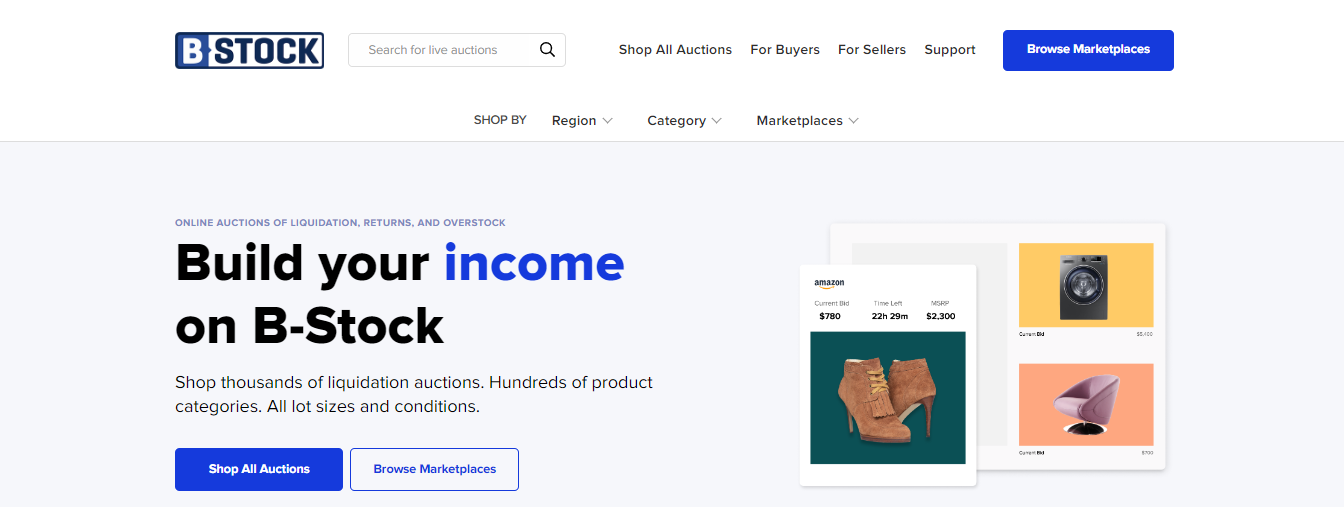Viewport: 1344px width, 507px height.
Task: Click the B-Stock logo
Action: [249, 50]
